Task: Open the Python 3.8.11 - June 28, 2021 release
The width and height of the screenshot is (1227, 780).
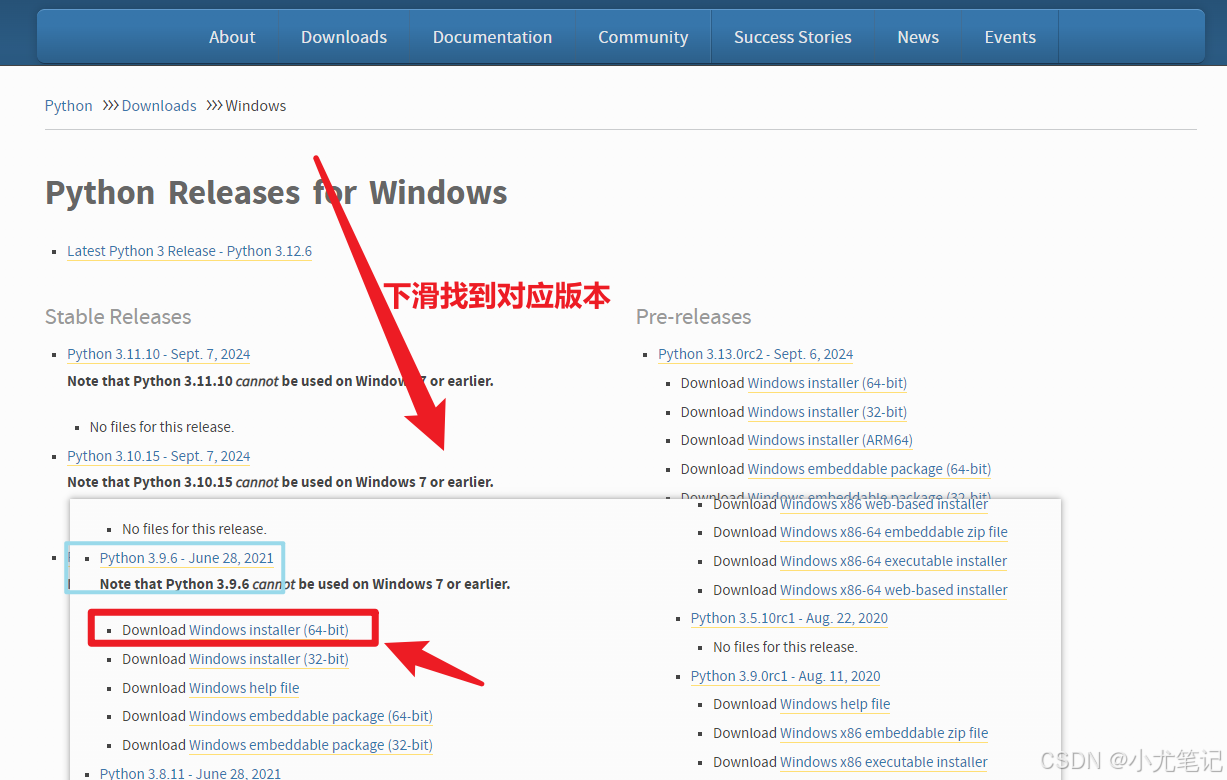Action: [191, 773]
